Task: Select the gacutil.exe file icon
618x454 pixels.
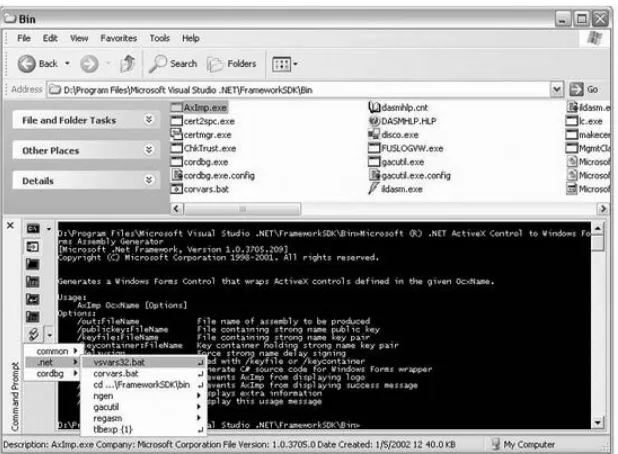Action: (374, 162)
